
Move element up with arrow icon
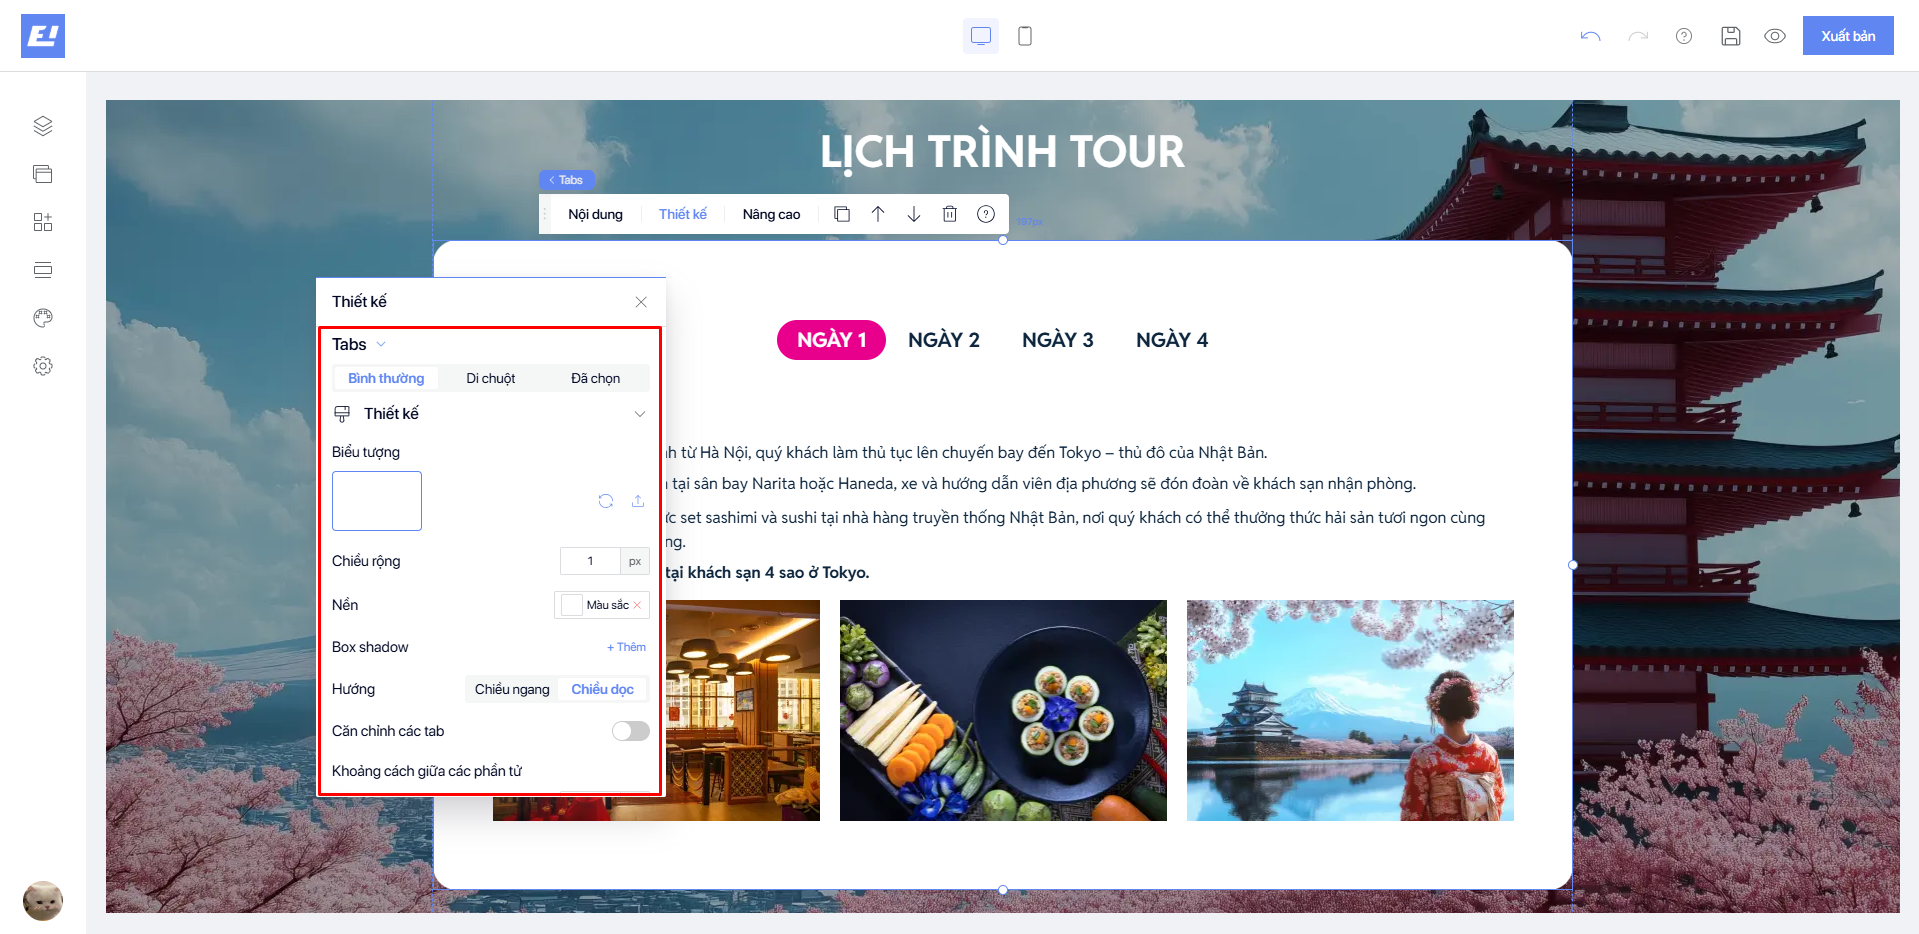[878, 214]
